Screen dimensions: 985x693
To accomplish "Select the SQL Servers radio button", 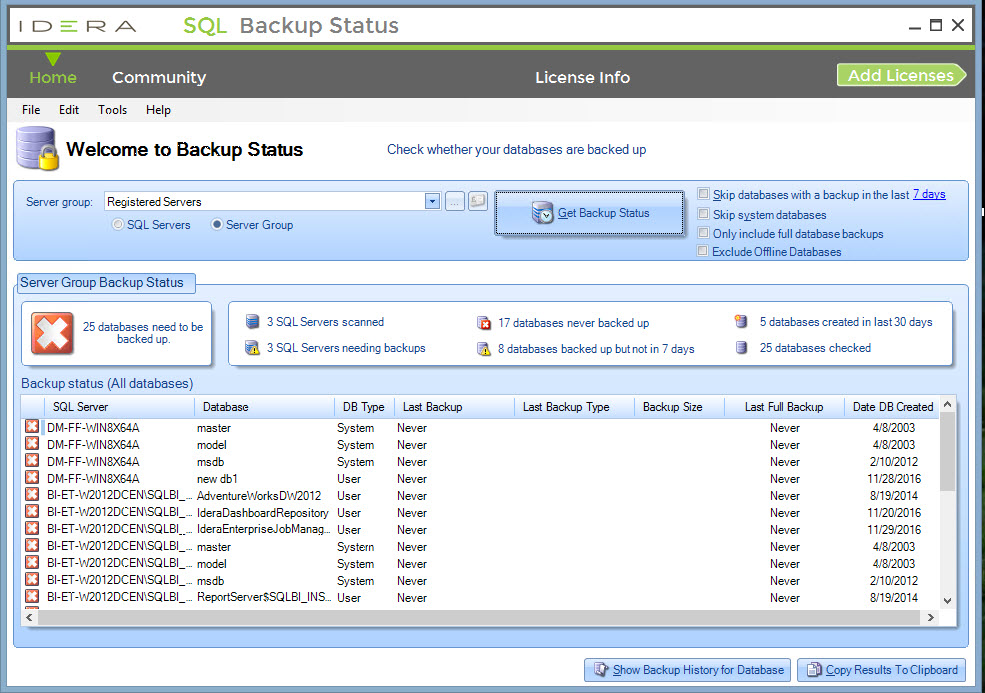I will (x=117, y=224).
